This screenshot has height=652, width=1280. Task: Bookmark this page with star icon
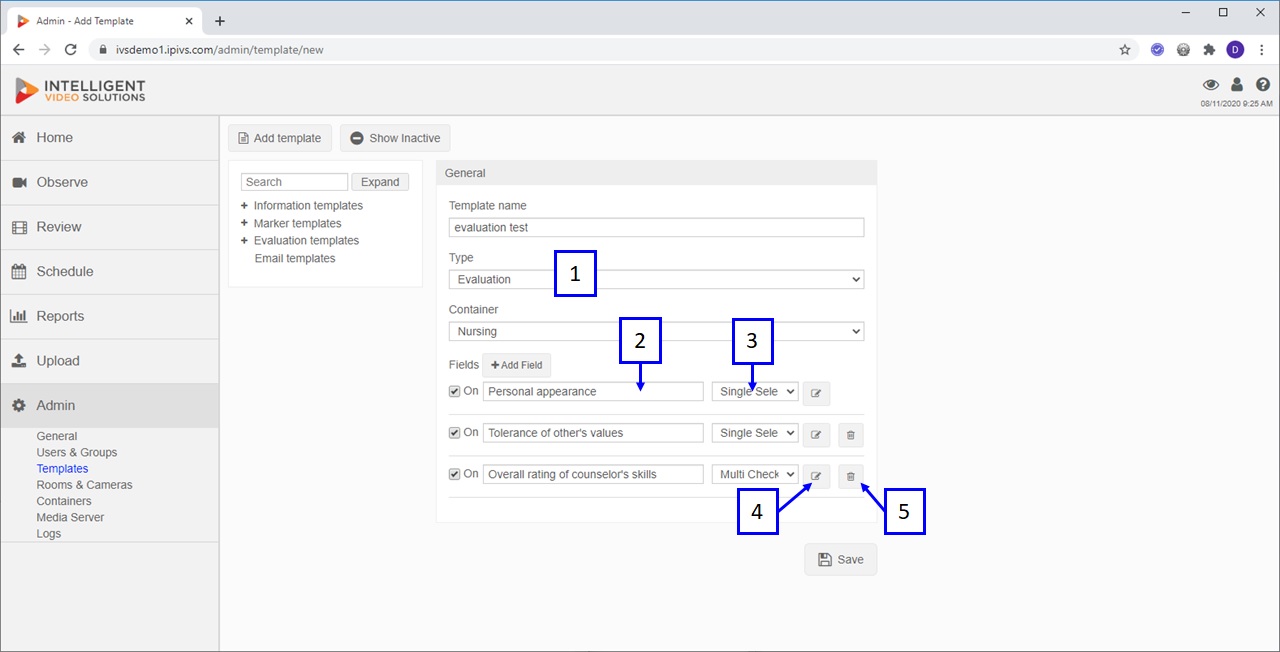(x=1125, y=49)
